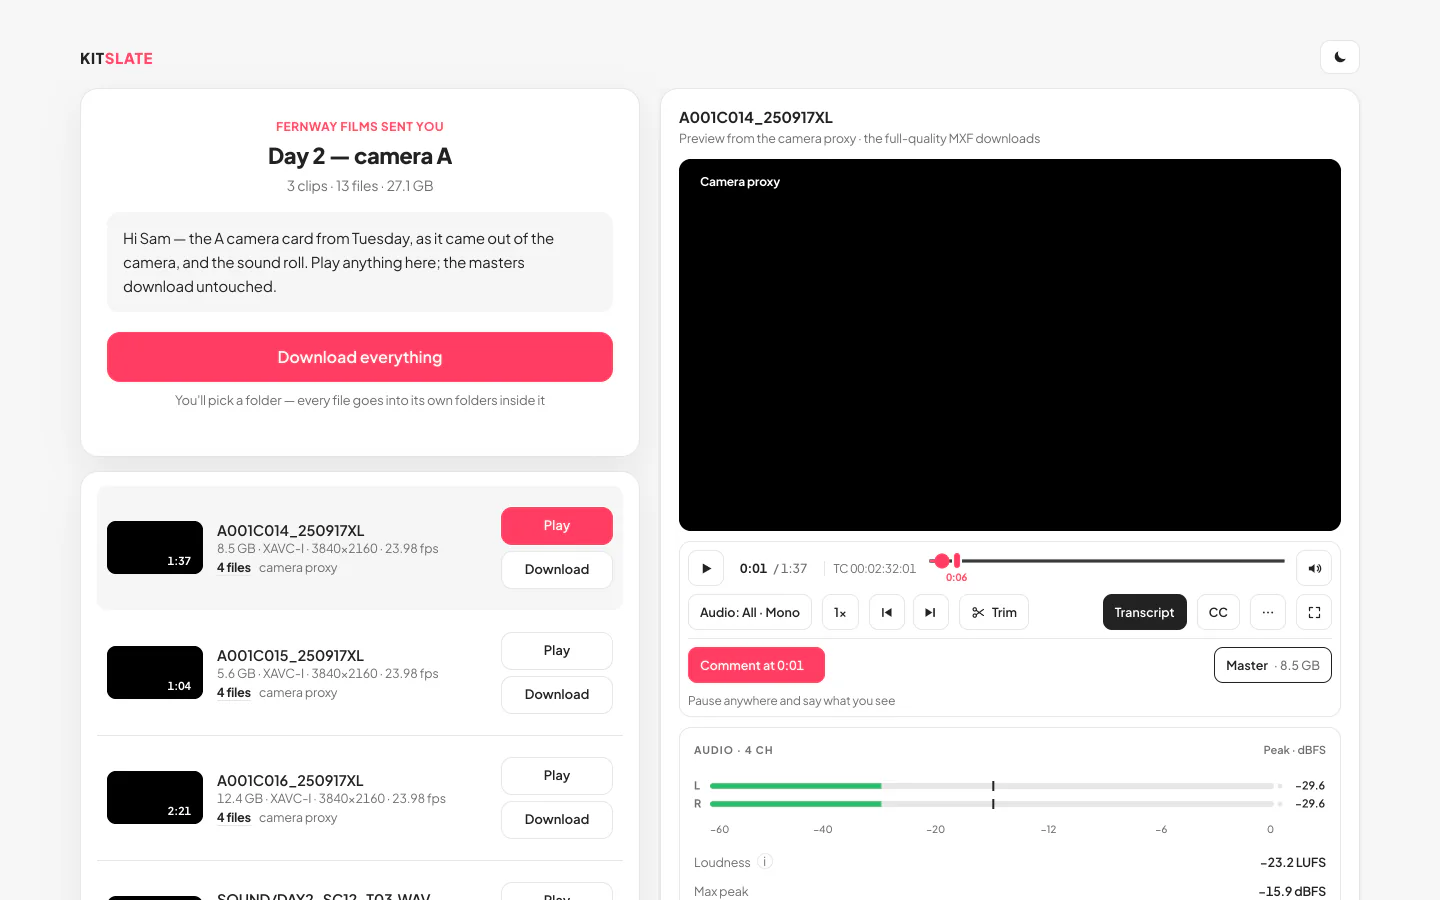Play clip A001C015_250917XL
This screenshot has width=1440, height=900.
[557, 651]
